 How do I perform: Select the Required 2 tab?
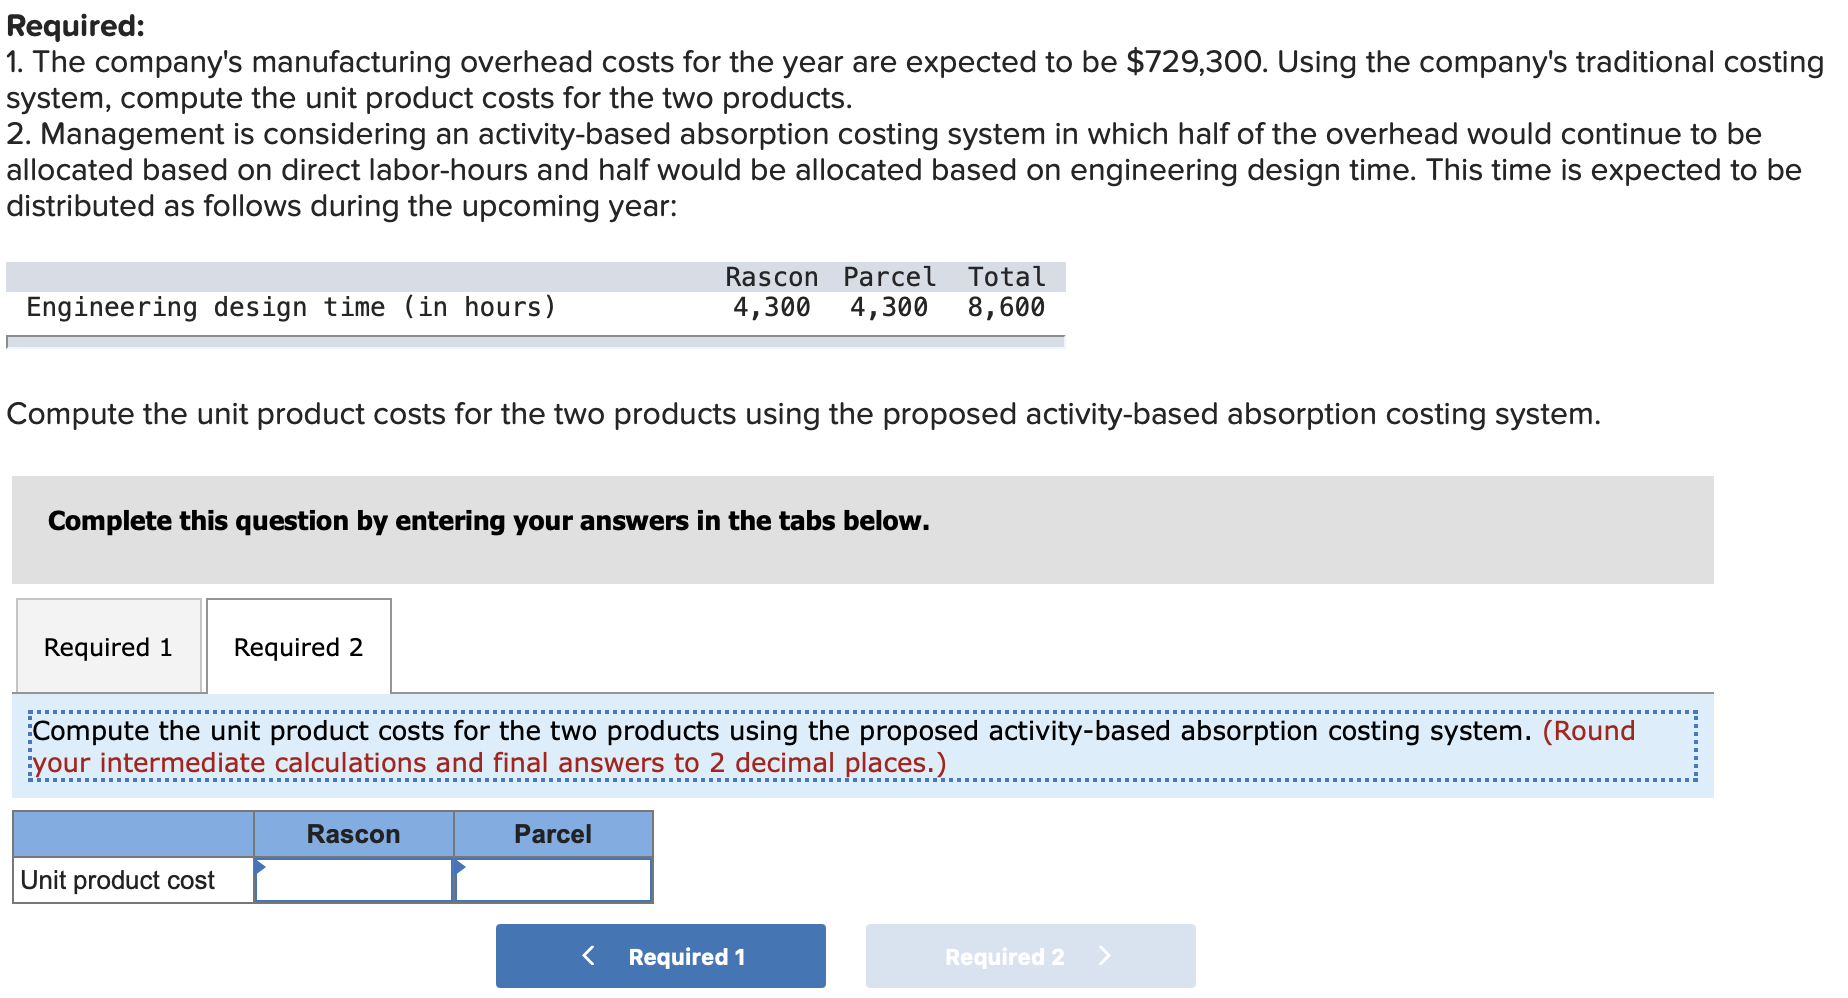[x=297, y=647]
